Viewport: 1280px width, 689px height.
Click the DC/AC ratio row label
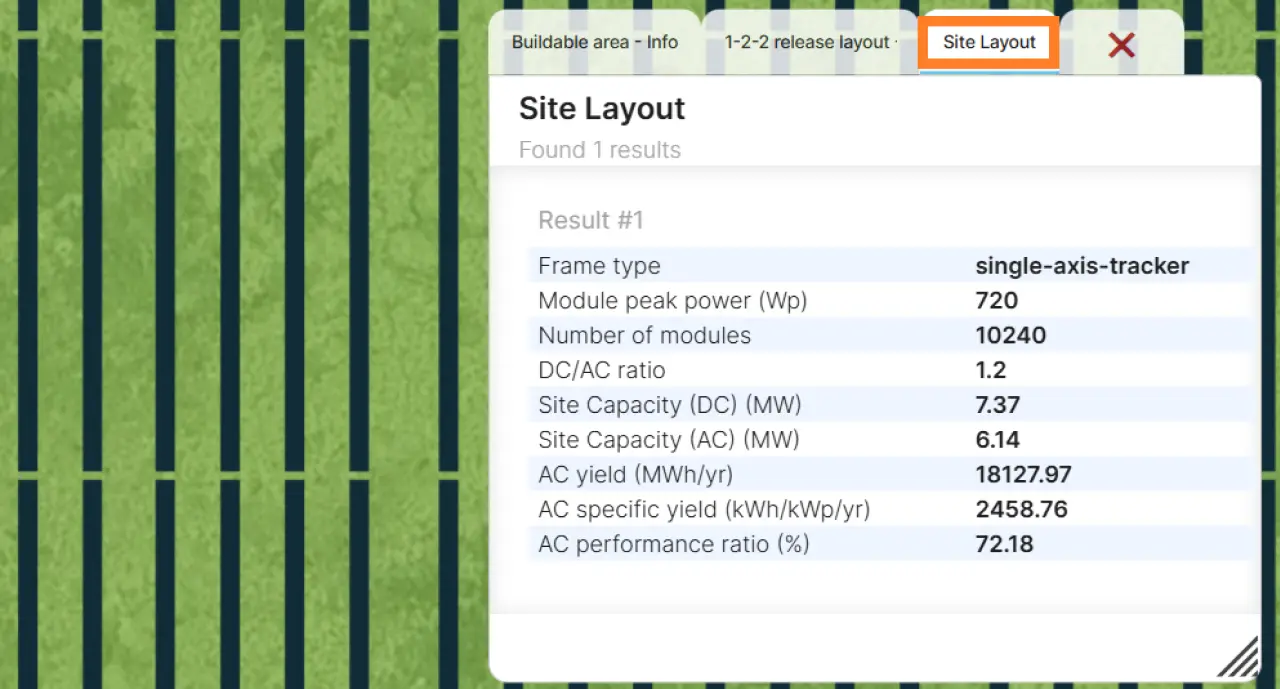(601, 370)
